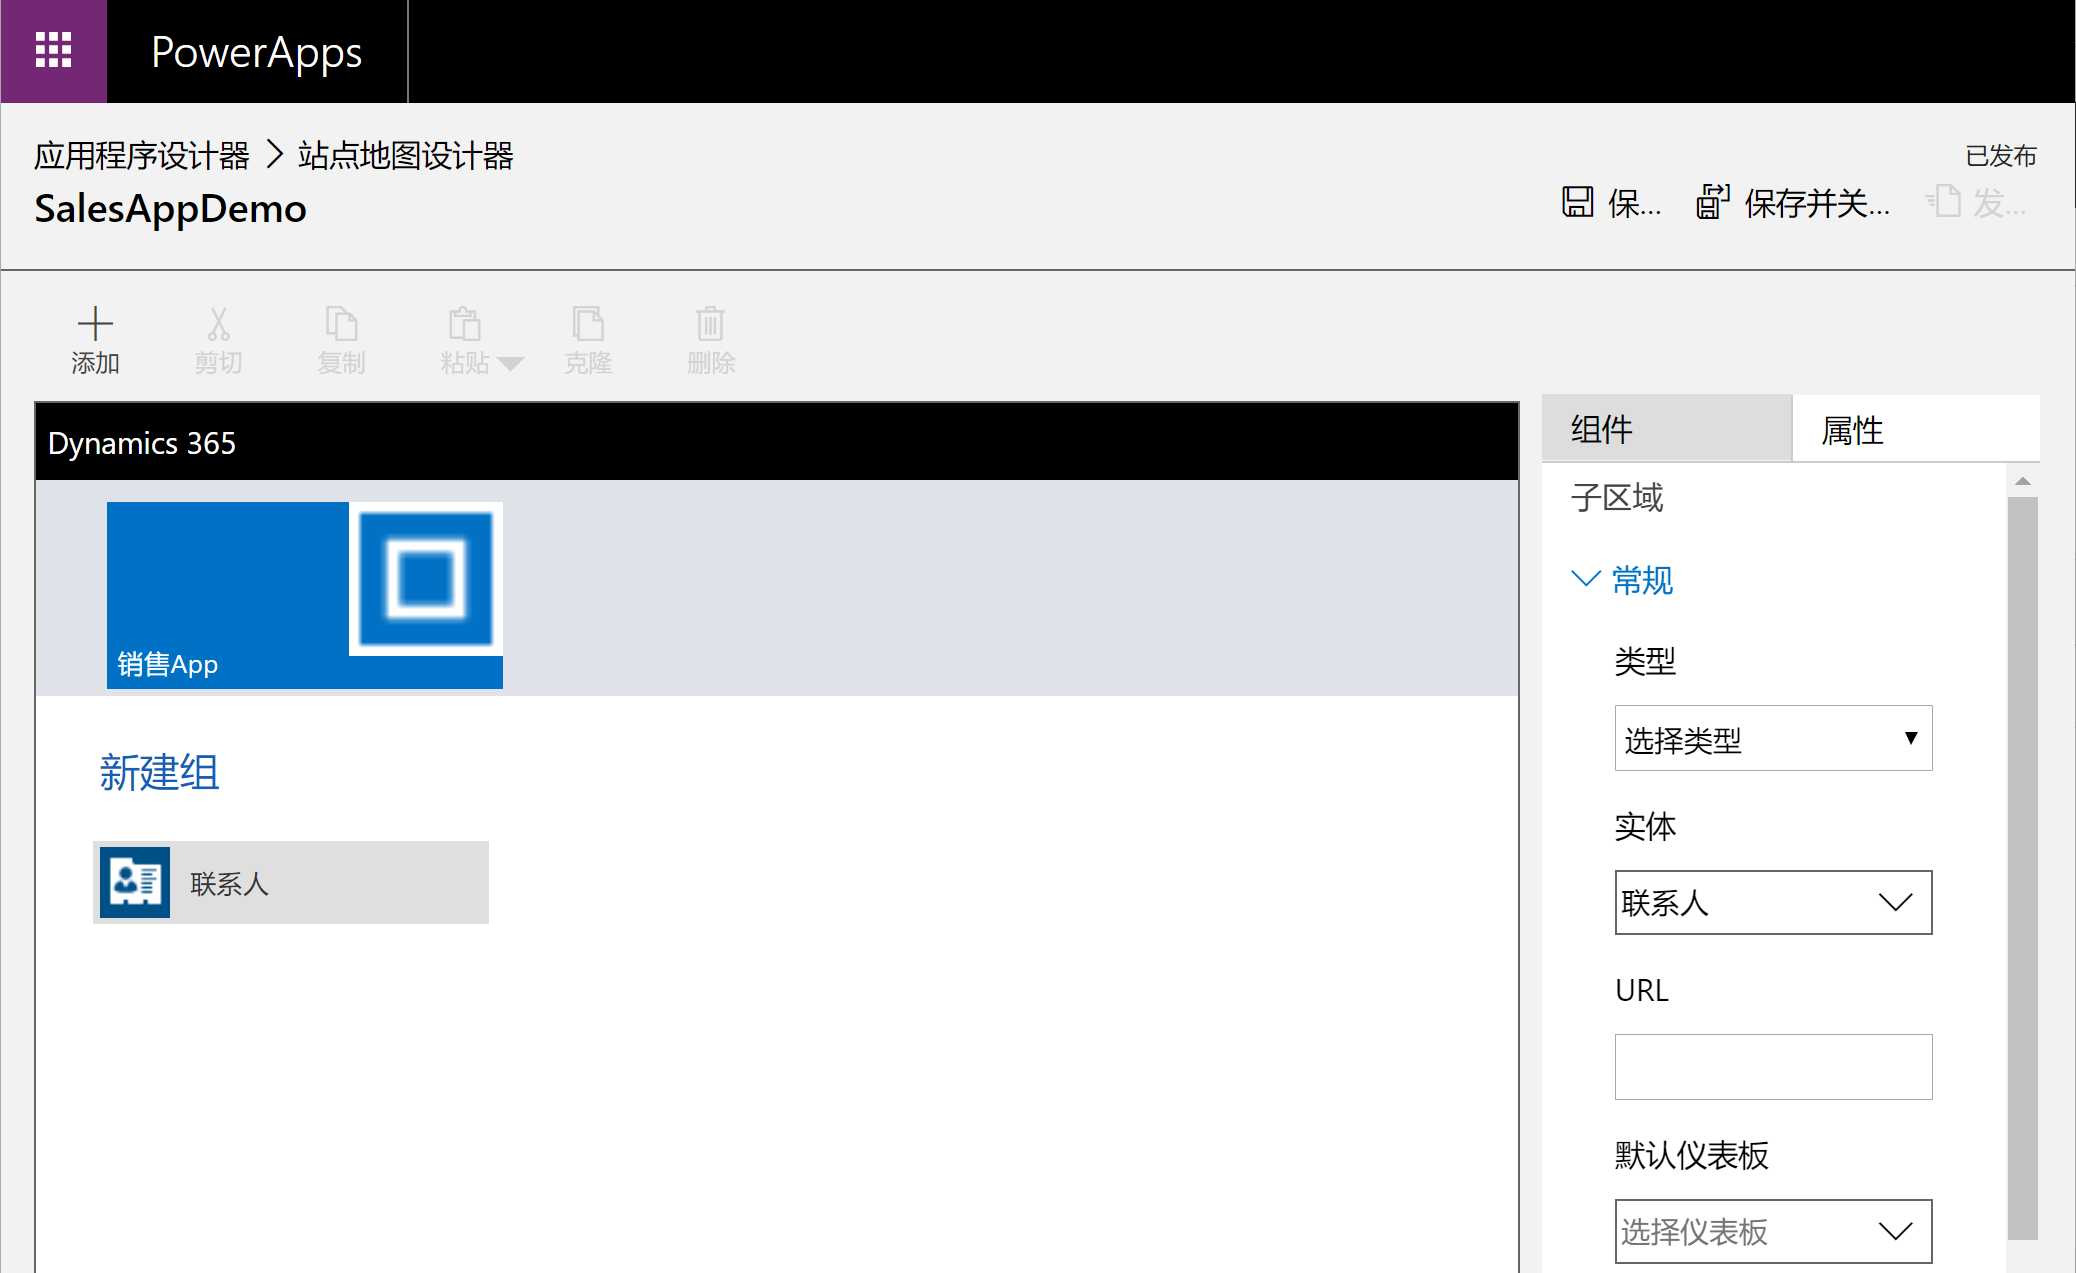Click the greyed publish button
The image size is (2076, 1273).
[1977, 203]
